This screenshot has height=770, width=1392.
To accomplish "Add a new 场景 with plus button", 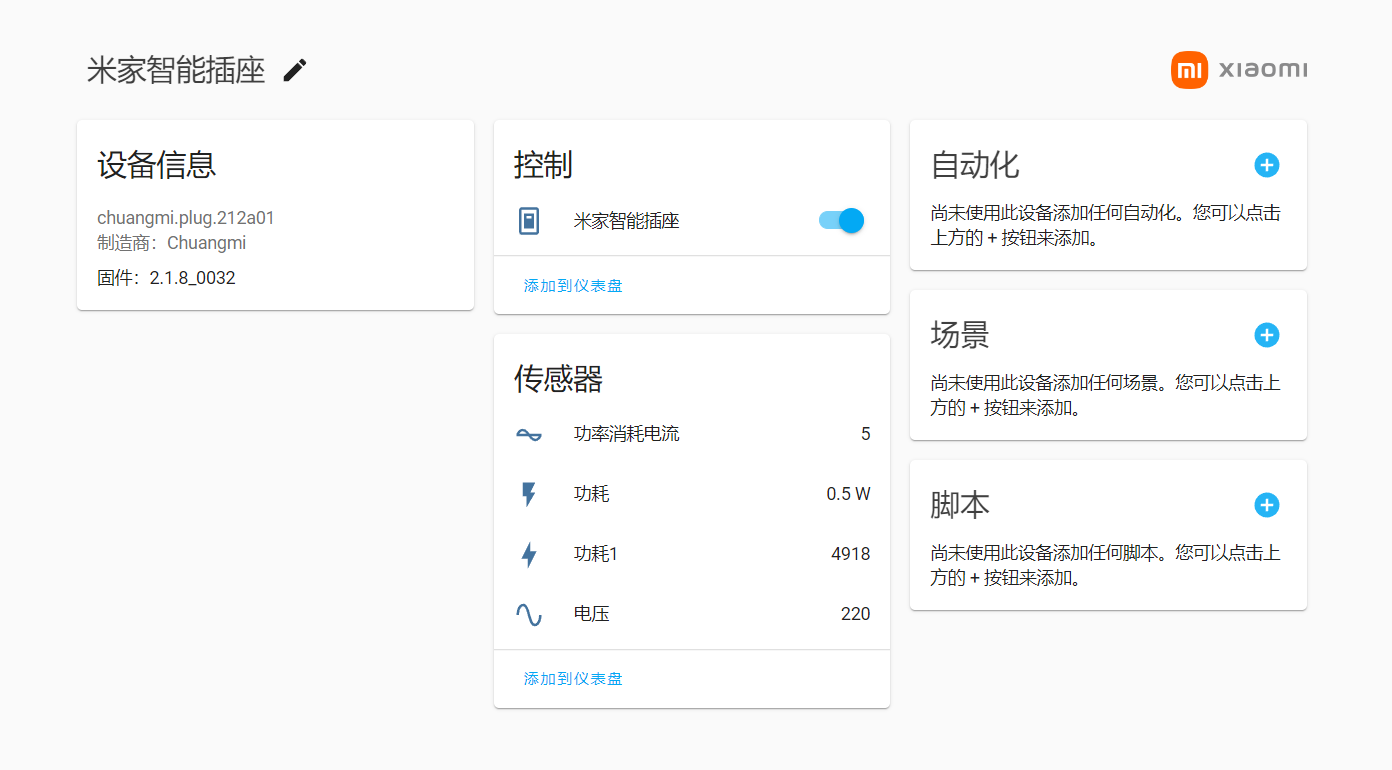I will 1266,335.
